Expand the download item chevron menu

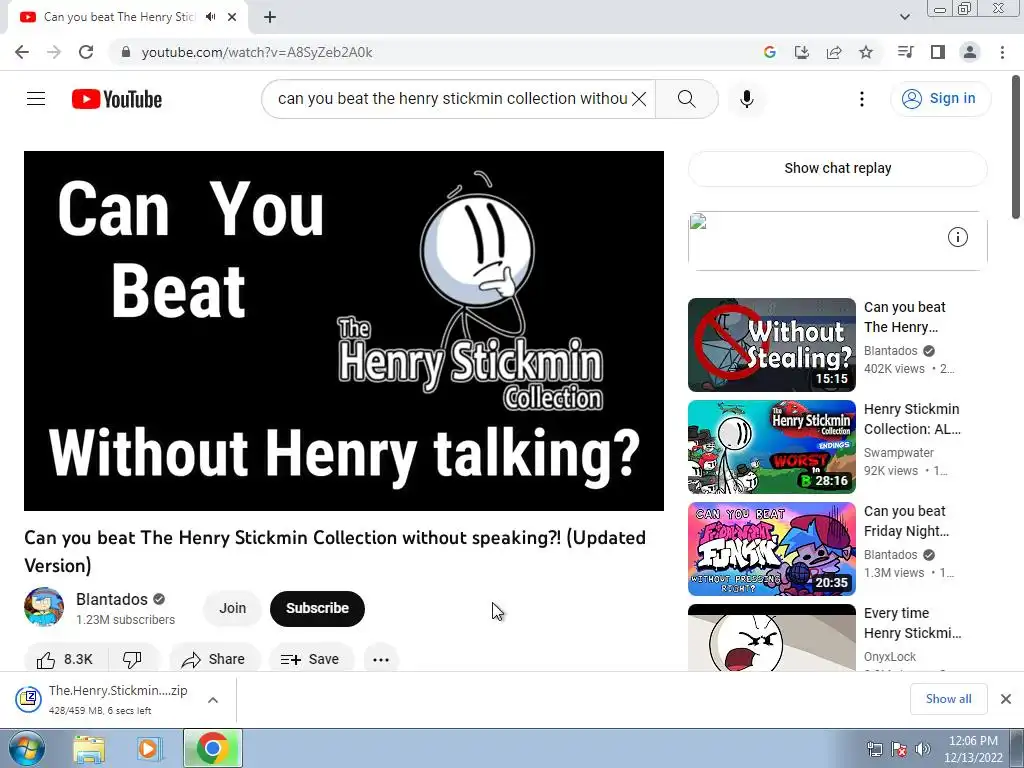click(213, 699)
